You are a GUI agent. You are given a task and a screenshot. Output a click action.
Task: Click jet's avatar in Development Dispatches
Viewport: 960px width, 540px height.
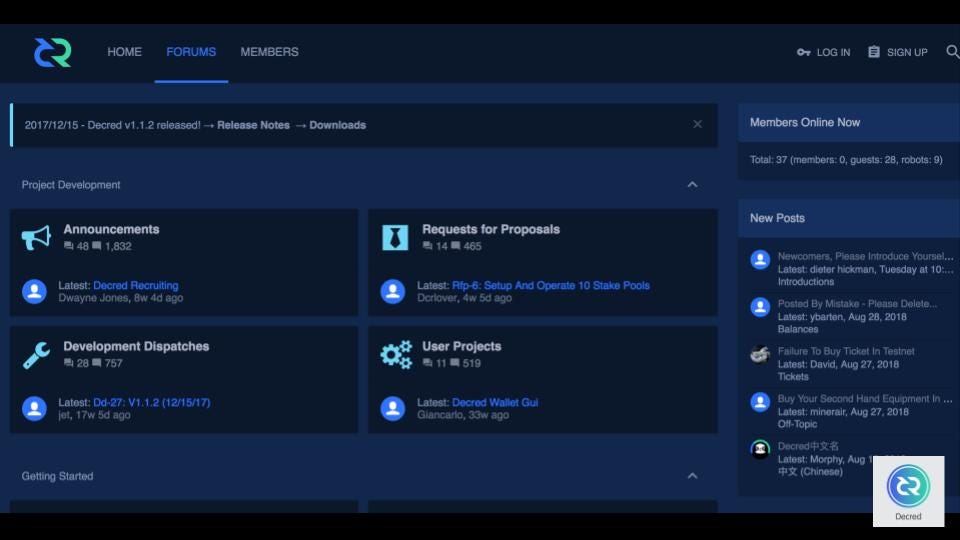coord(34,408)
